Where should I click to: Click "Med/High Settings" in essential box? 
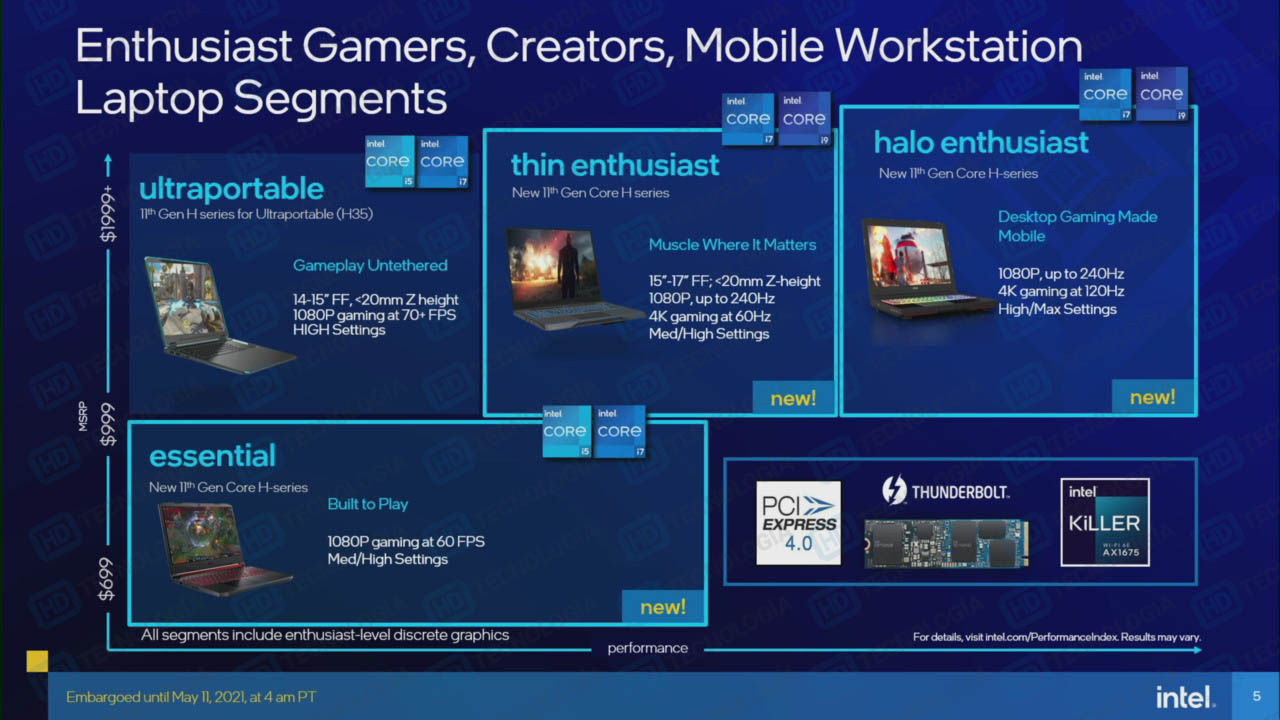tap(387, 559)
